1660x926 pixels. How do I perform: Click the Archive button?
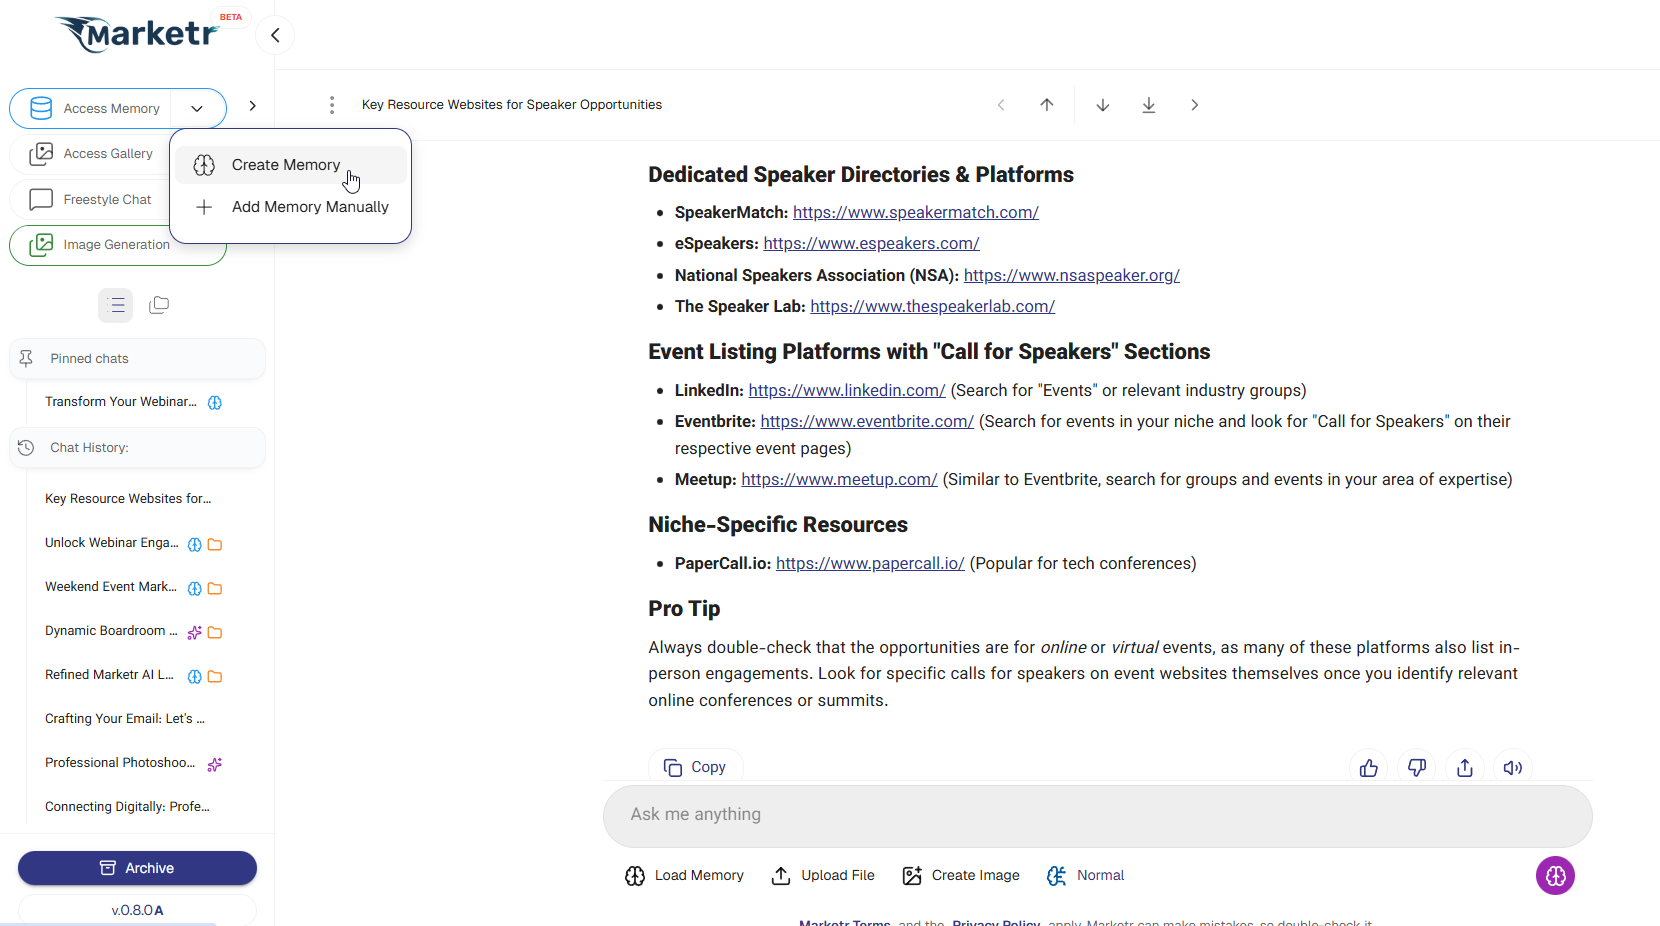click(137, 868)
